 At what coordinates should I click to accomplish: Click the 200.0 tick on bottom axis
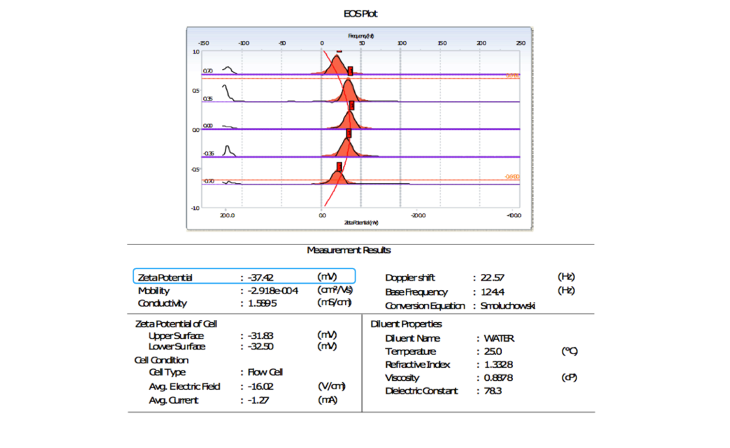pyautogui.click(x=227, y=216)
